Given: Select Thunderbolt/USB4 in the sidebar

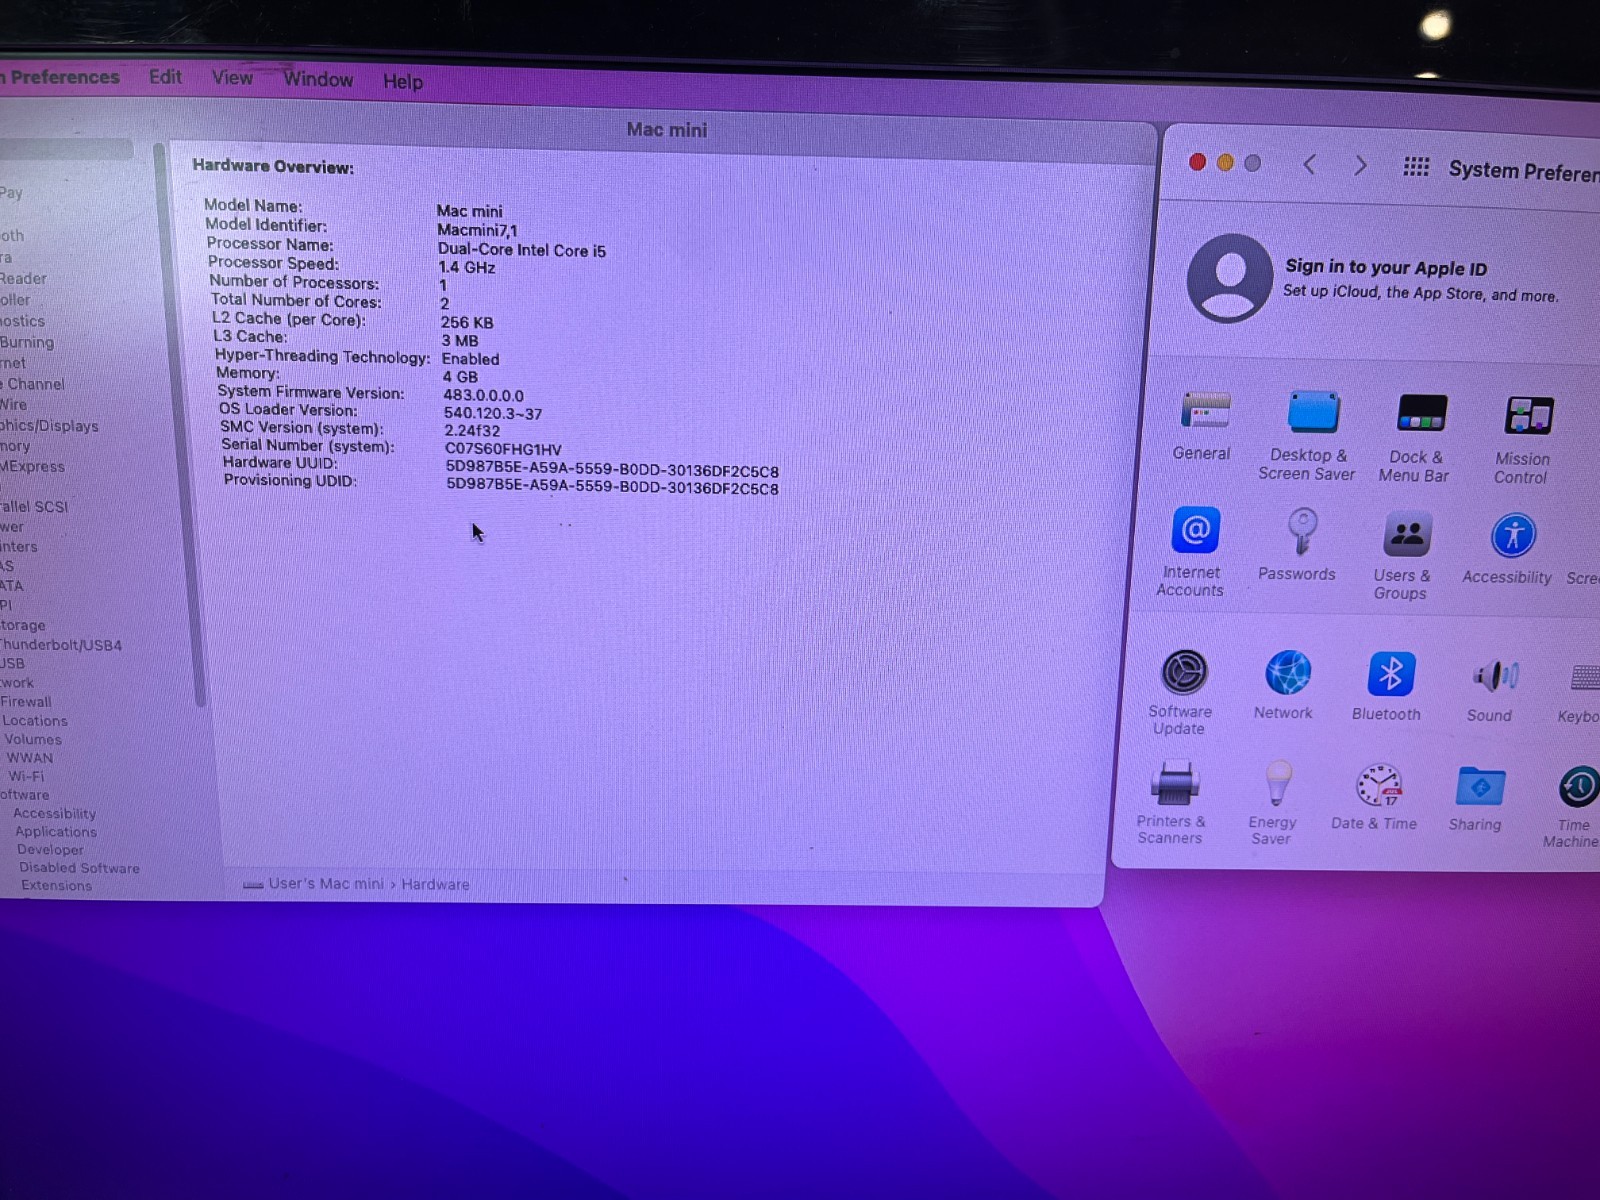Looking at the screenshot, I should (61, 645).
